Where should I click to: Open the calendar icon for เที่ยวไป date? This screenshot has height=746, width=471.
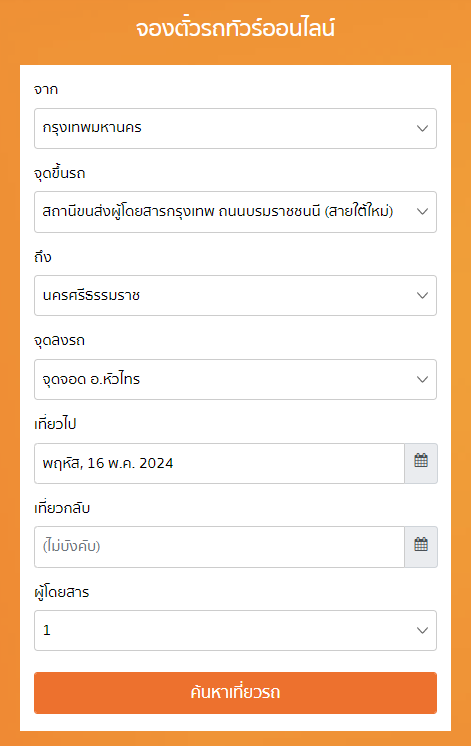(x=421, y=463)
